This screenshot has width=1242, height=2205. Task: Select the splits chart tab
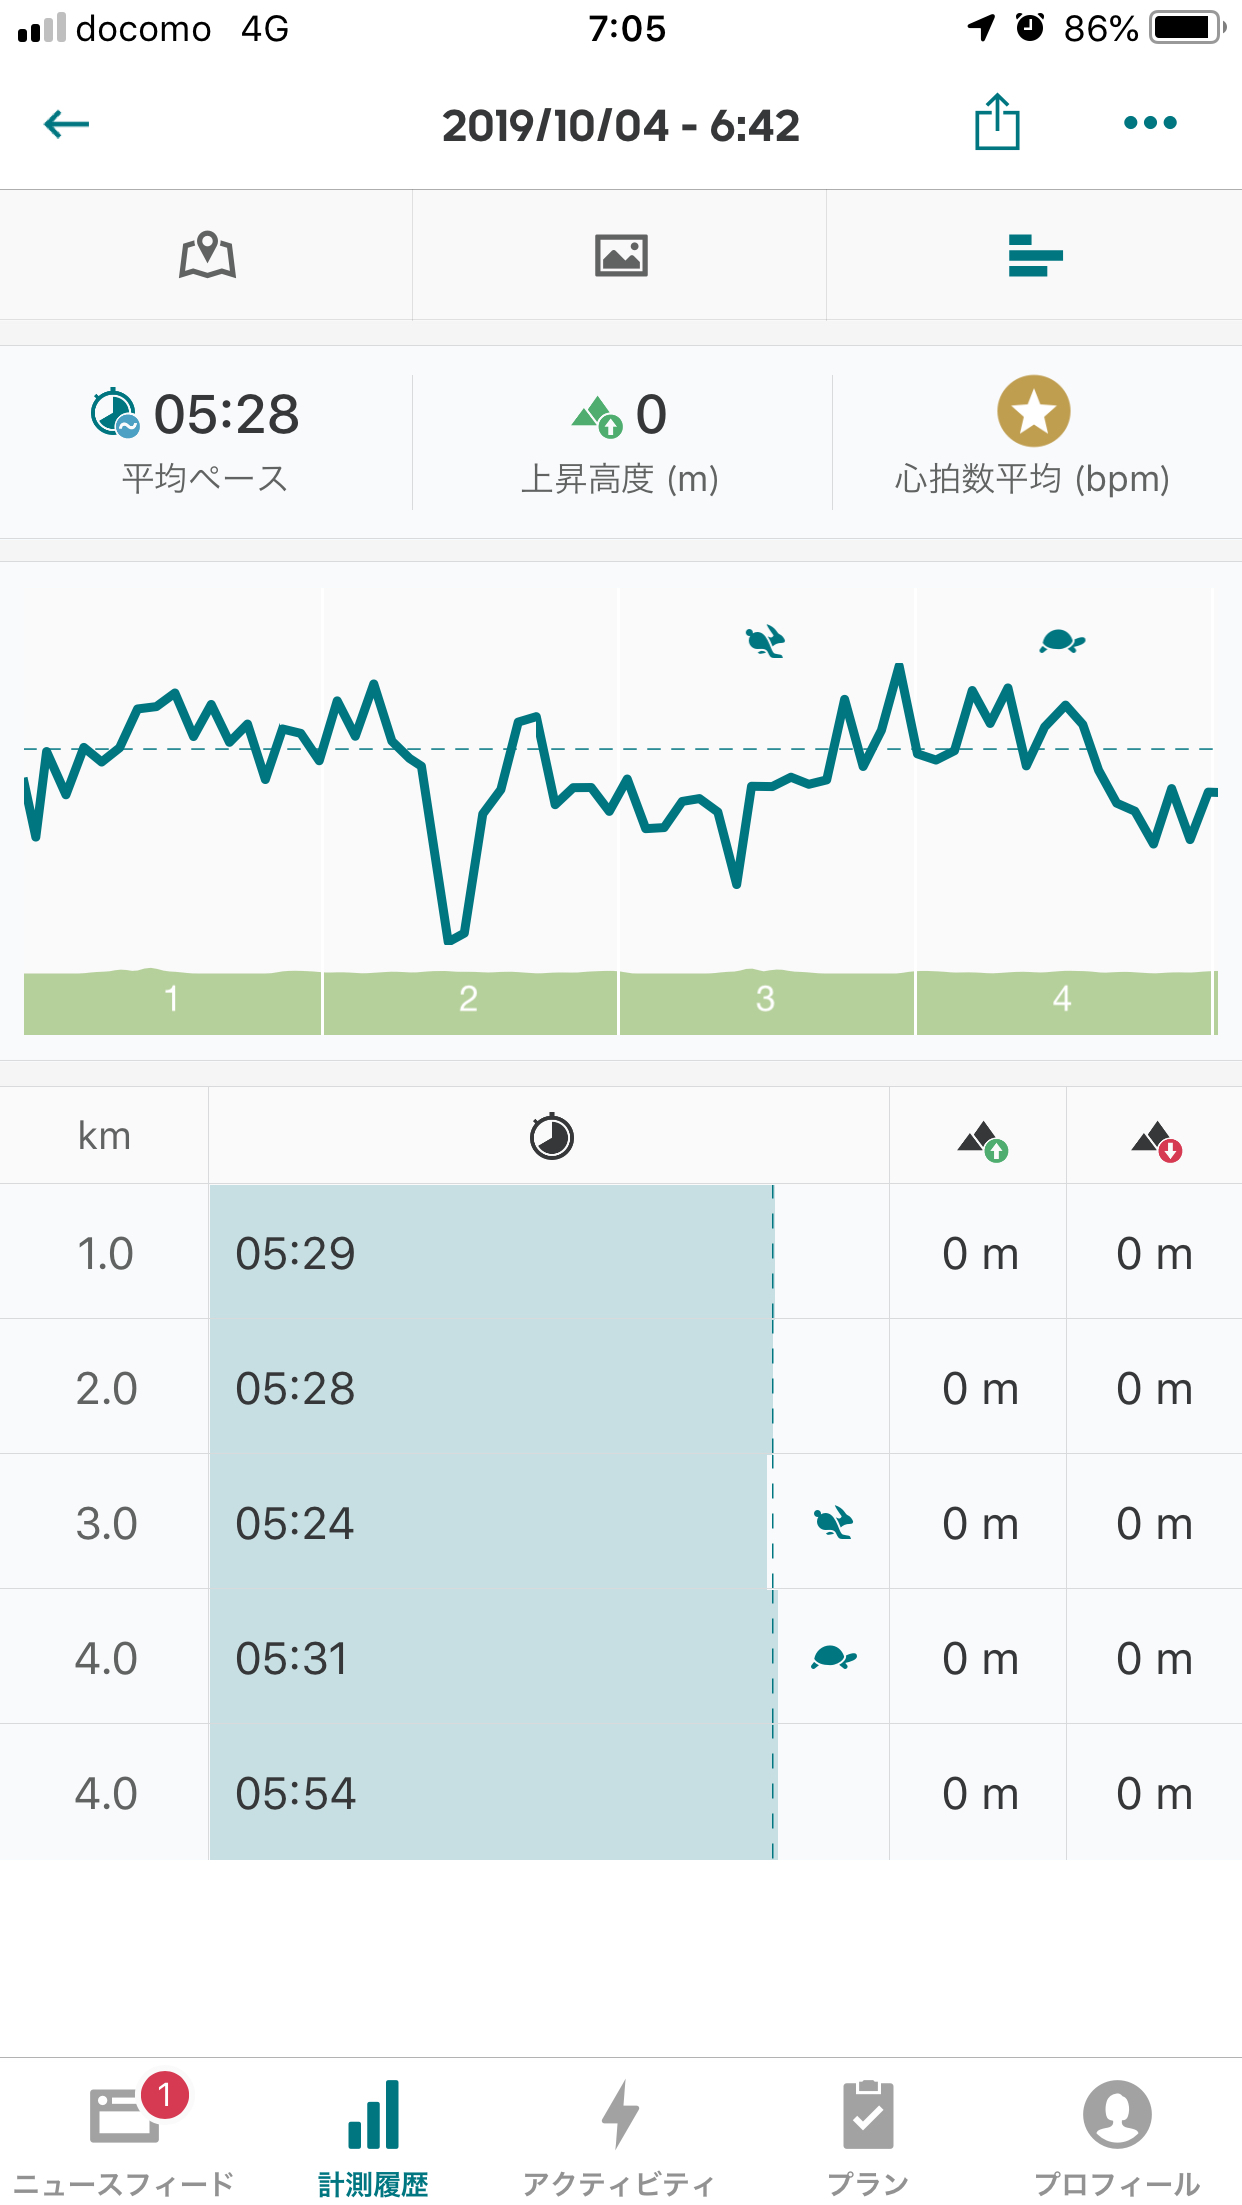(1035, 255)
